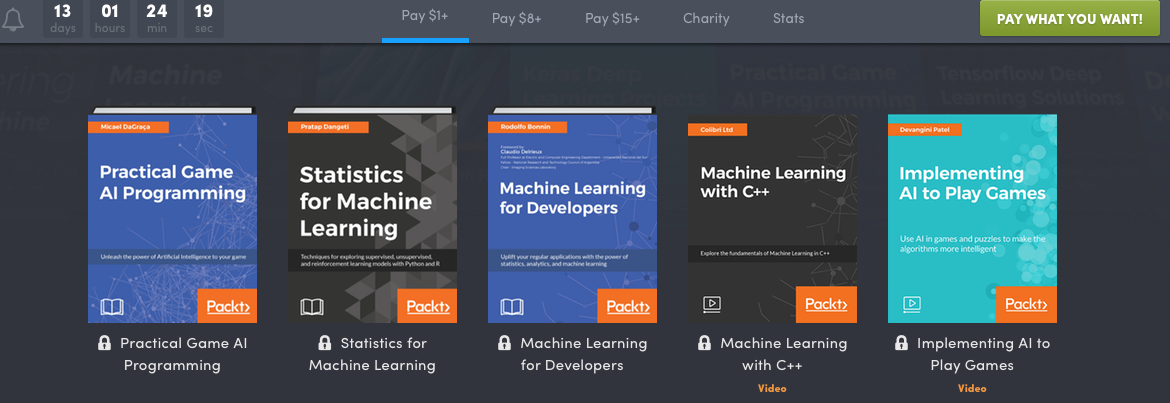Click lock icon beside Practical Game AI Programming

pyautogui.click(x=104, y=343)
